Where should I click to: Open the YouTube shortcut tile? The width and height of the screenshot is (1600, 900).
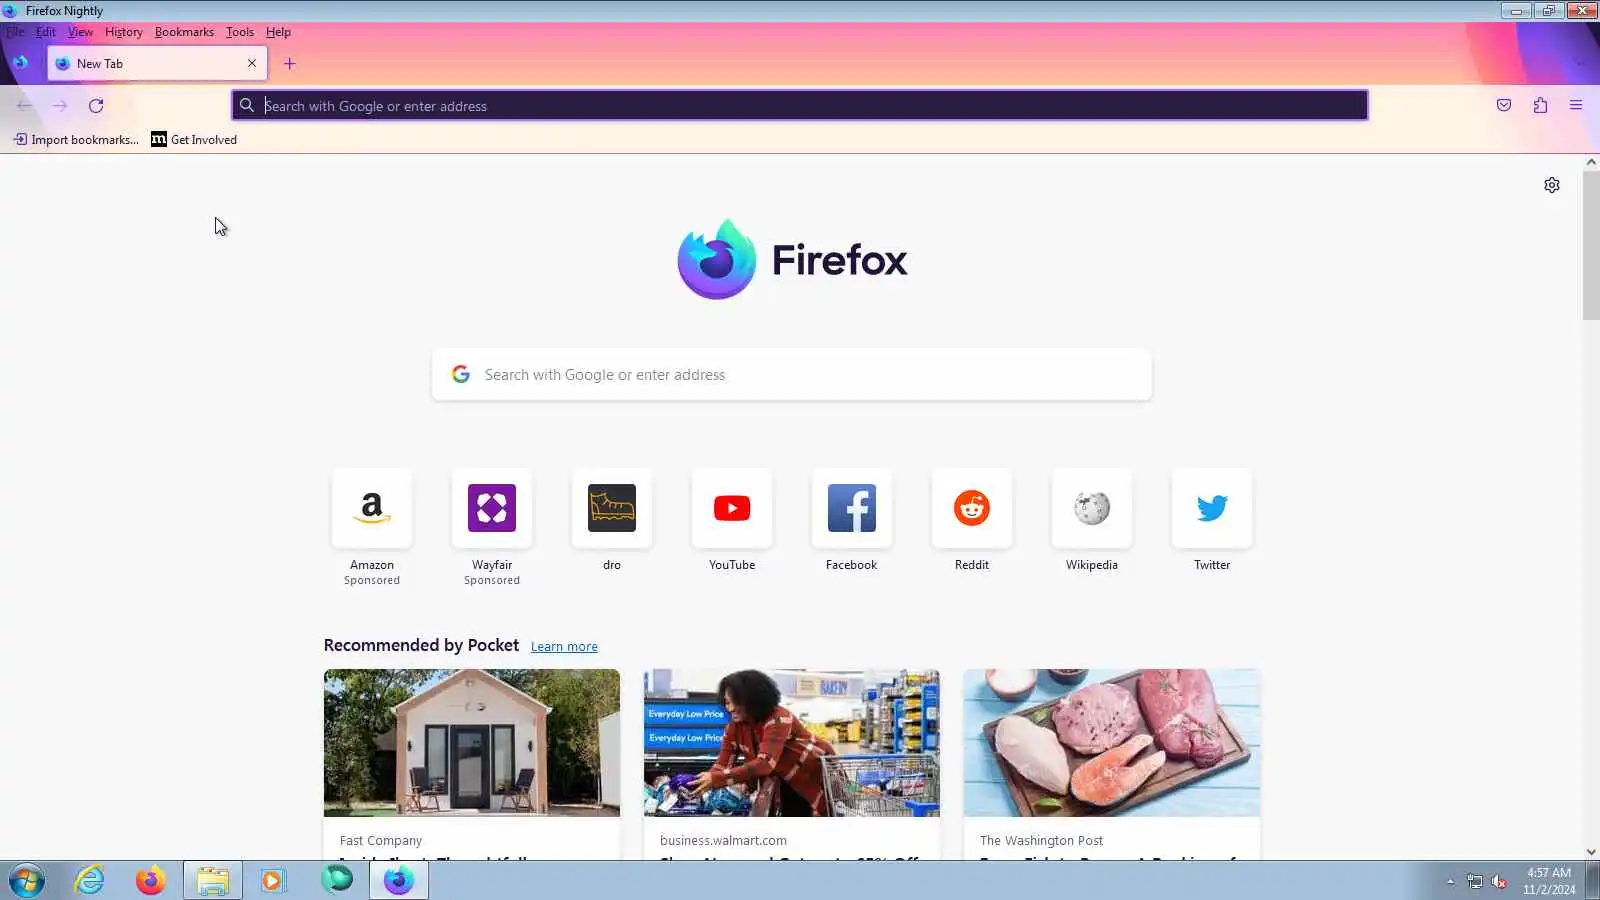[x=732, y=508]
